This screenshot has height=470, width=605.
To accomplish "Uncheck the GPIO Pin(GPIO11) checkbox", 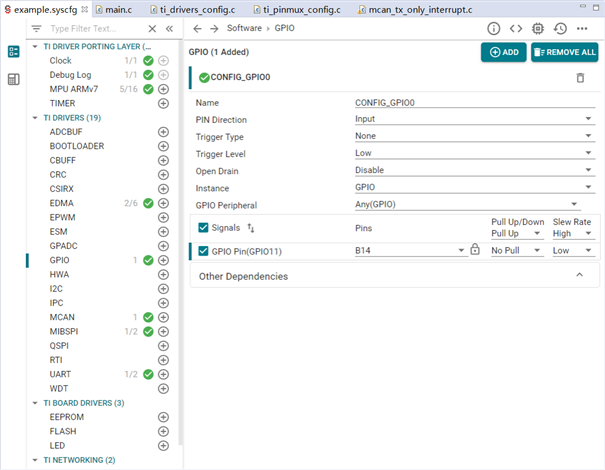I will click(x=203, y=252).
